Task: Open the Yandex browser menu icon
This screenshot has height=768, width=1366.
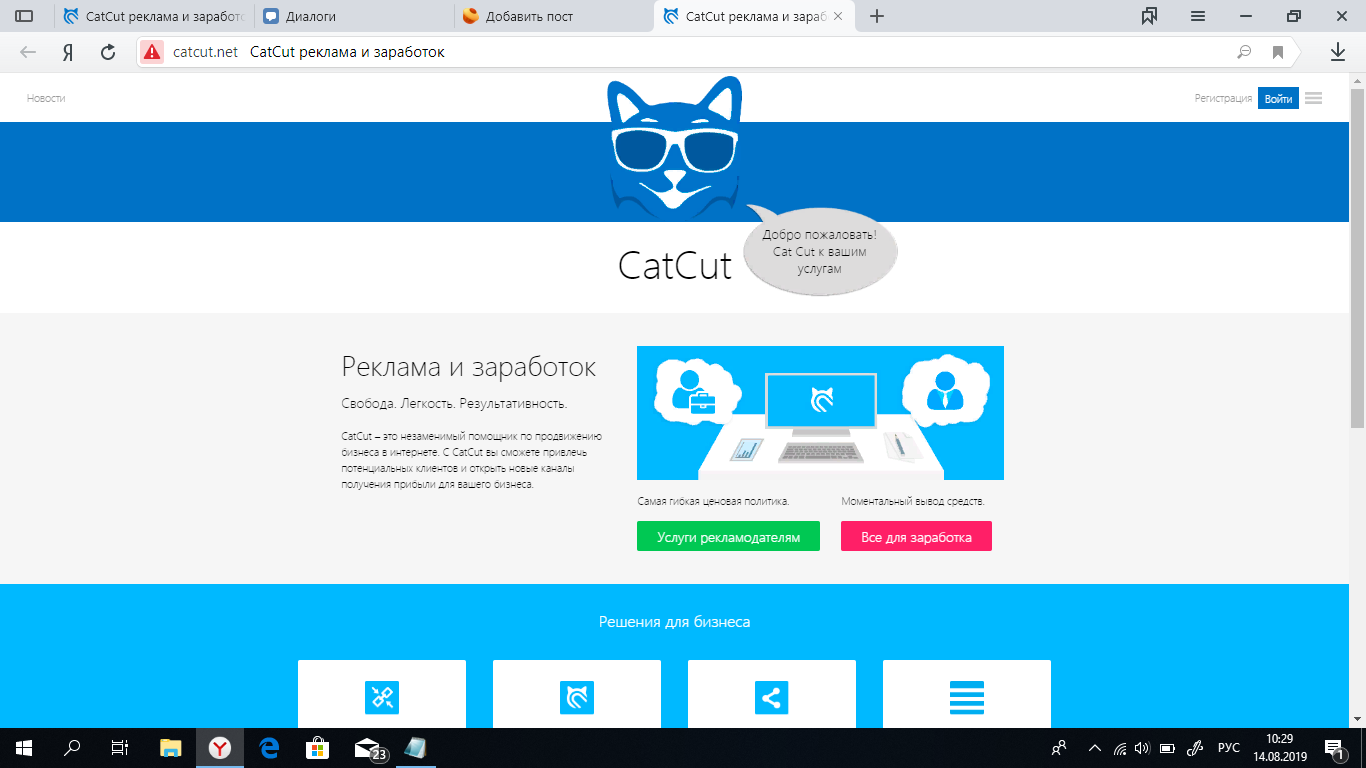Action: [1198, 16]
